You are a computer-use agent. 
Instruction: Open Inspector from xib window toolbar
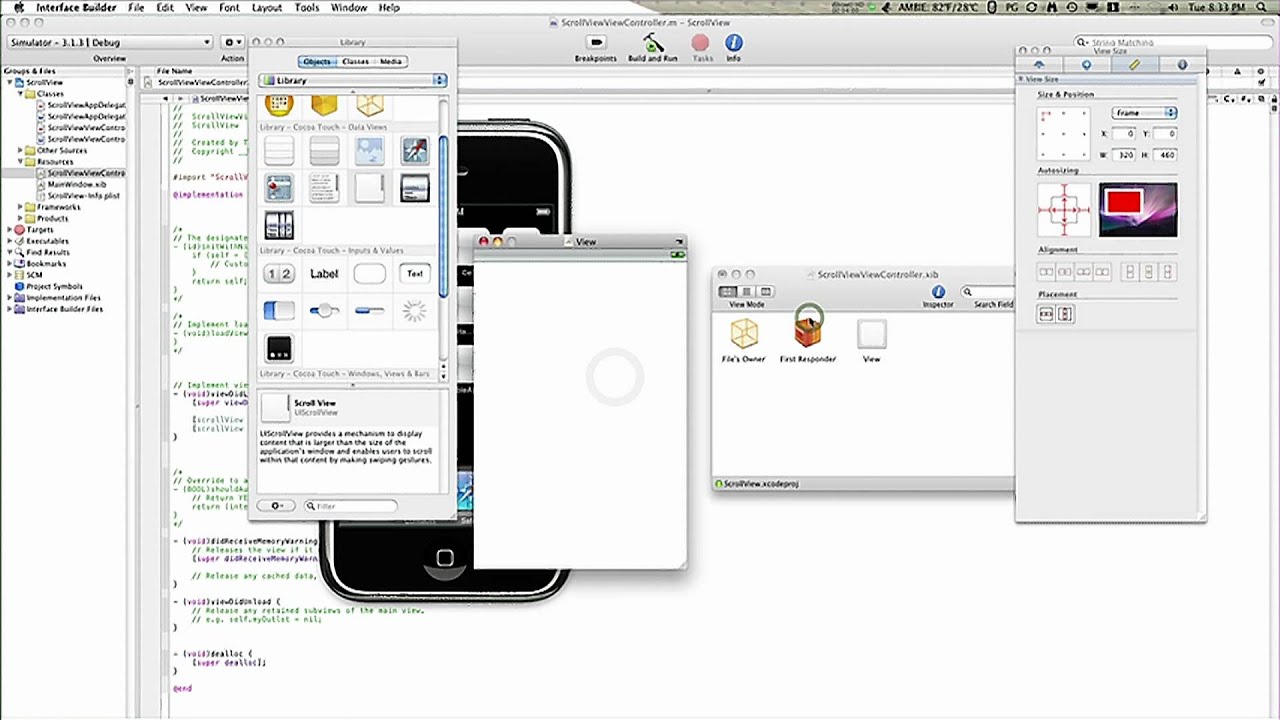pyautogui.click(x=938, y=292)
